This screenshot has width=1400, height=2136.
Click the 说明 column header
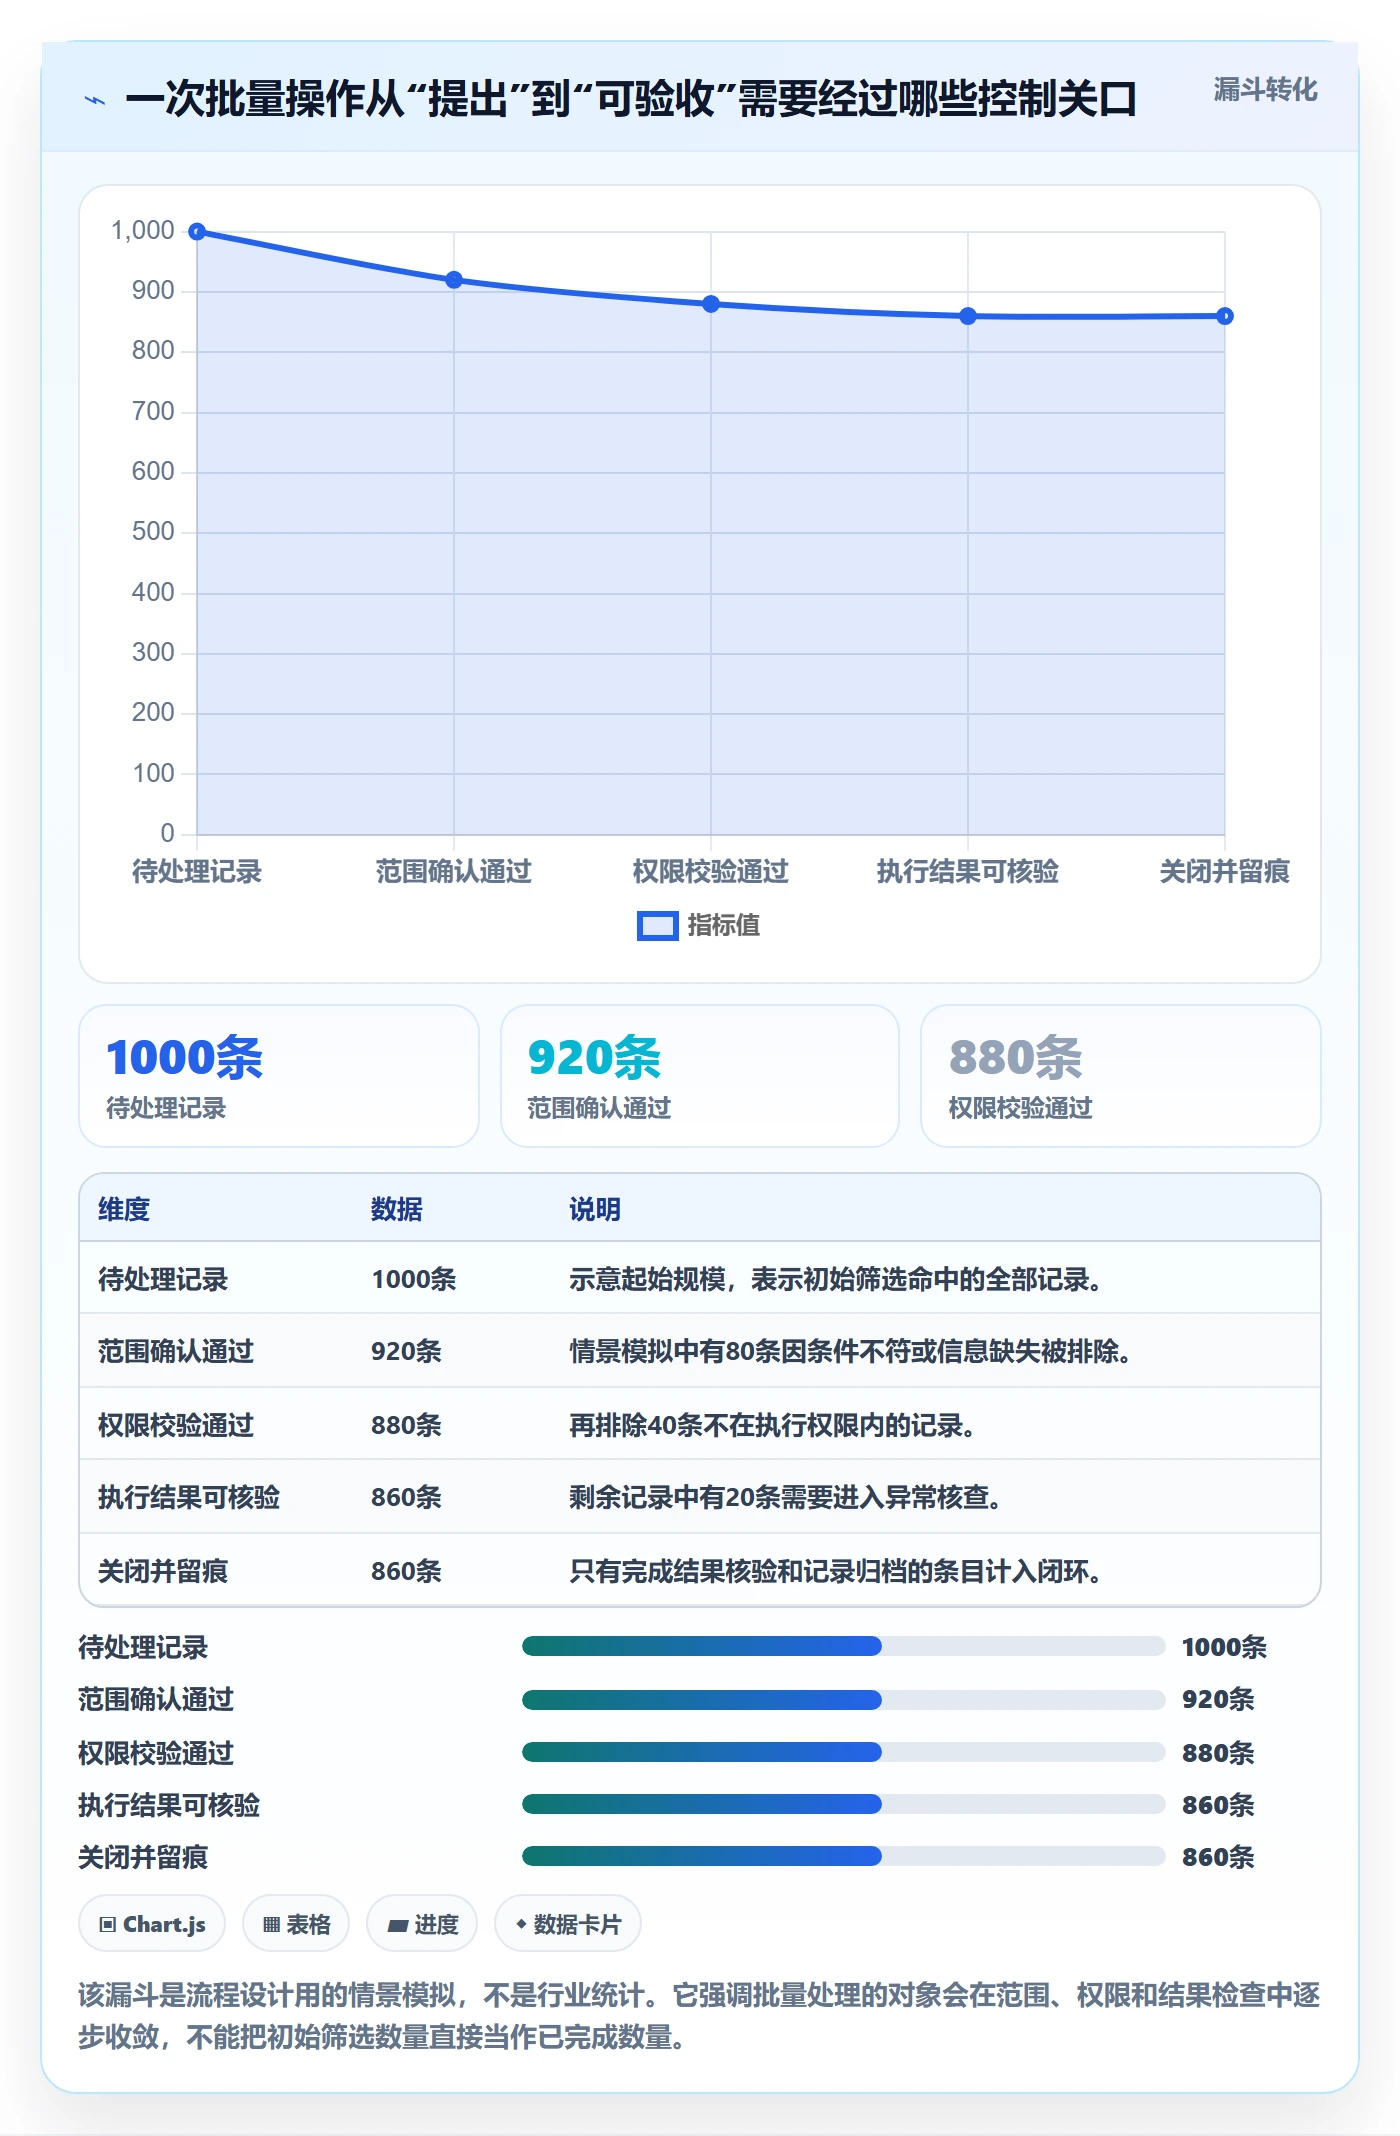pos(595,1209)
